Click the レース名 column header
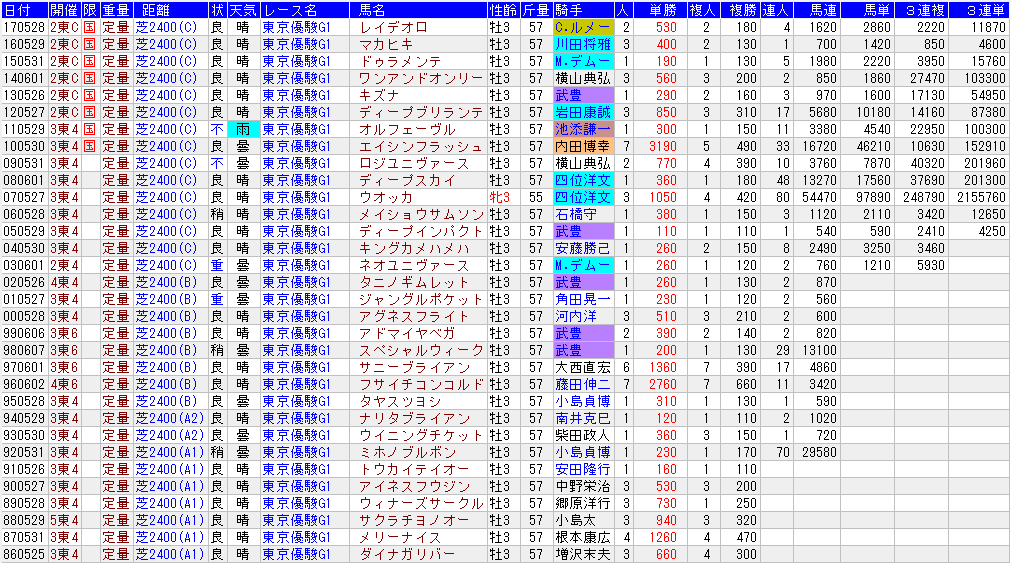Screen dimensions: 1011x563 point(304,10)
